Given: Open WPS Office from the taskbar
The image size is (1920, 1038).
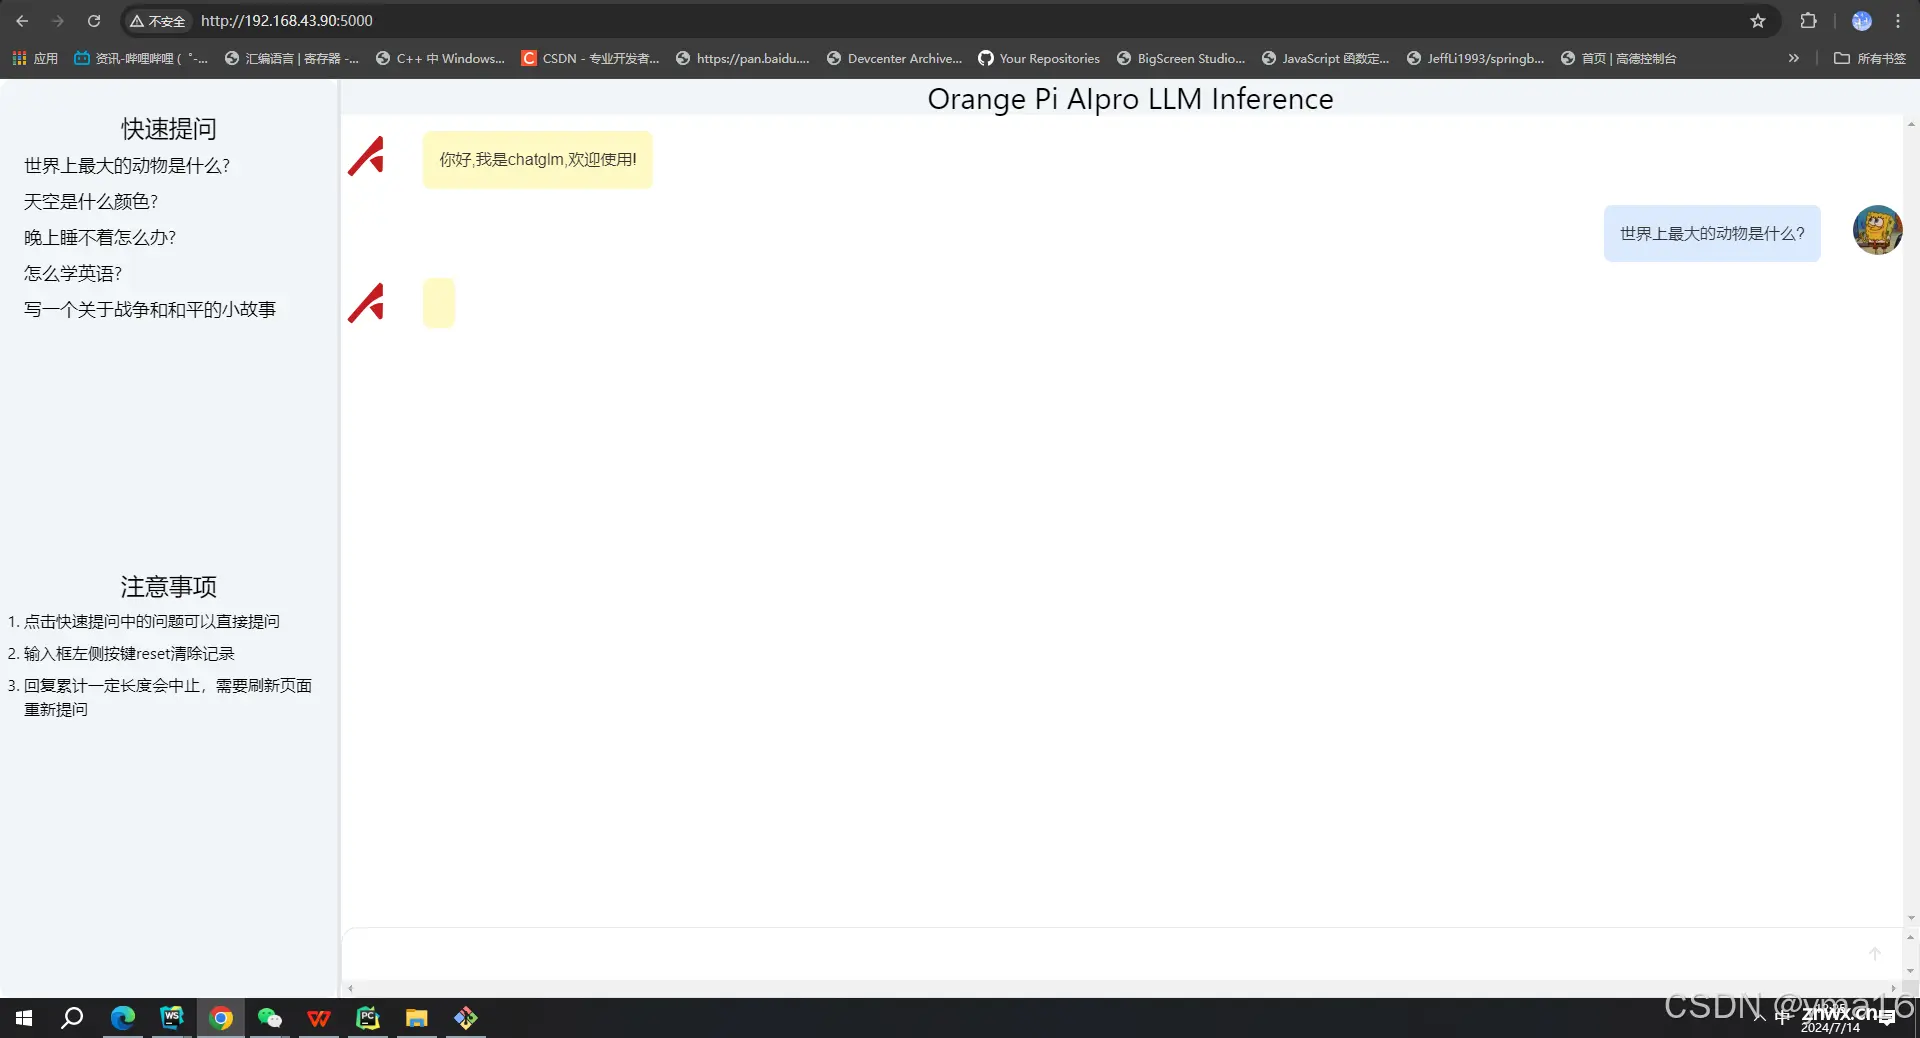Looking at the screenshot, I should 319,1018.
